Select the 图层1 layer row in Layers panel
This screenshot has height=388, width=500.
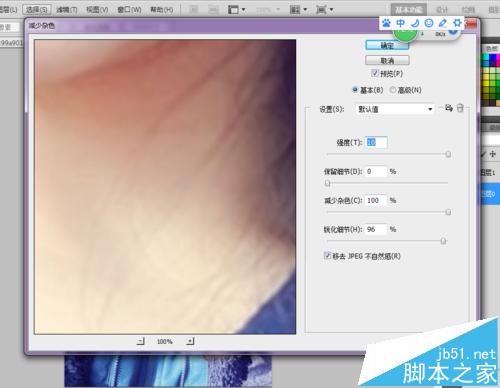pyautogui.click(x=490, y=172)
